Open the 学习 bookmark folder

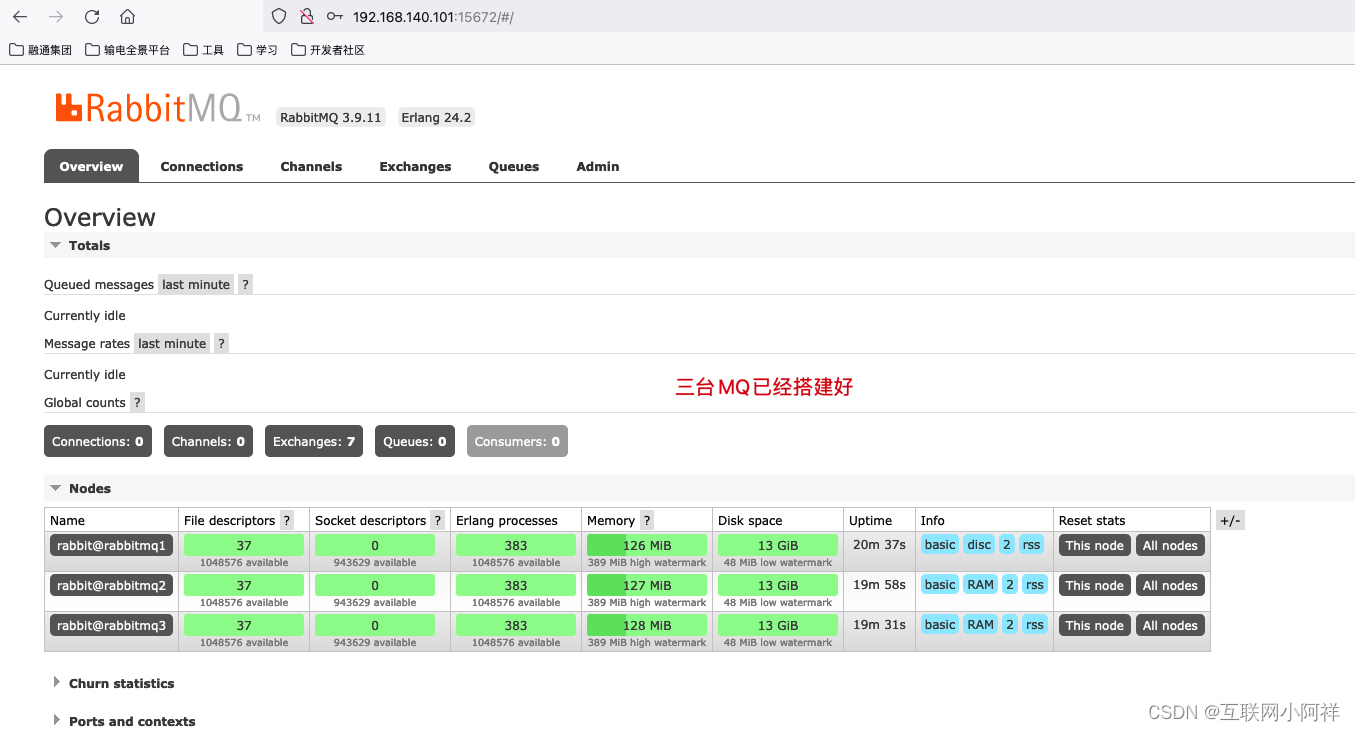(x=258, y=49)
